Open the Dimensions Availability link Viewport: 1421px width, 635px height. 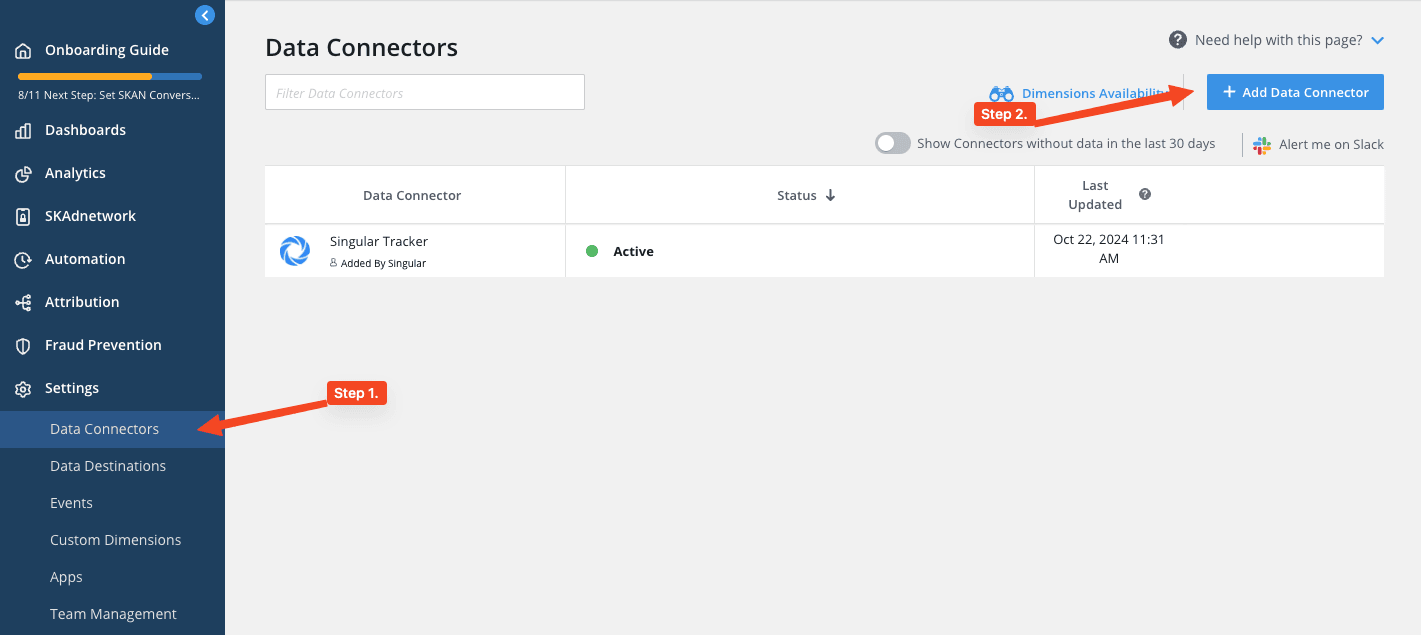[1080, 93]
